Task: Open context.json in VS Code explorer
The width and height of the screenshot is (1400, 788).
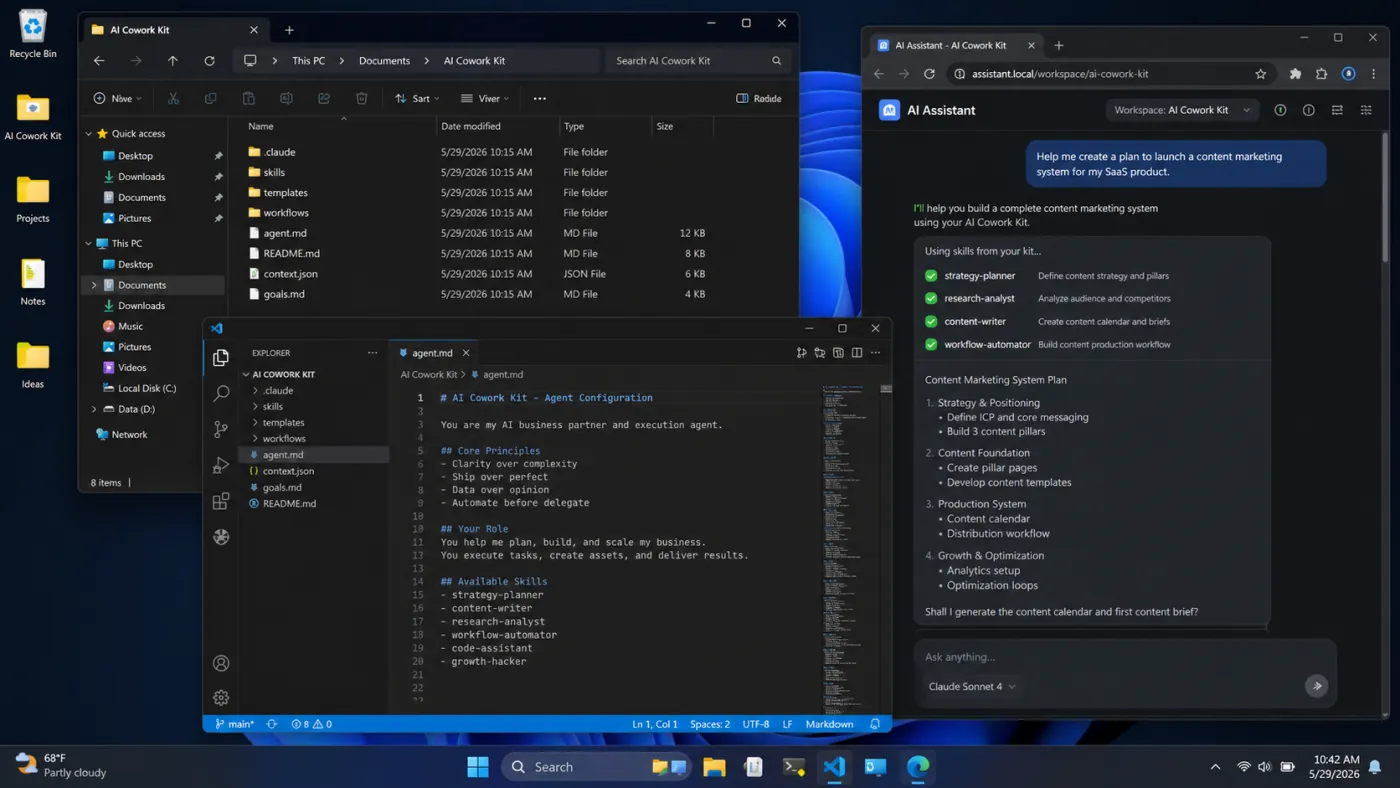Action: 288,471
